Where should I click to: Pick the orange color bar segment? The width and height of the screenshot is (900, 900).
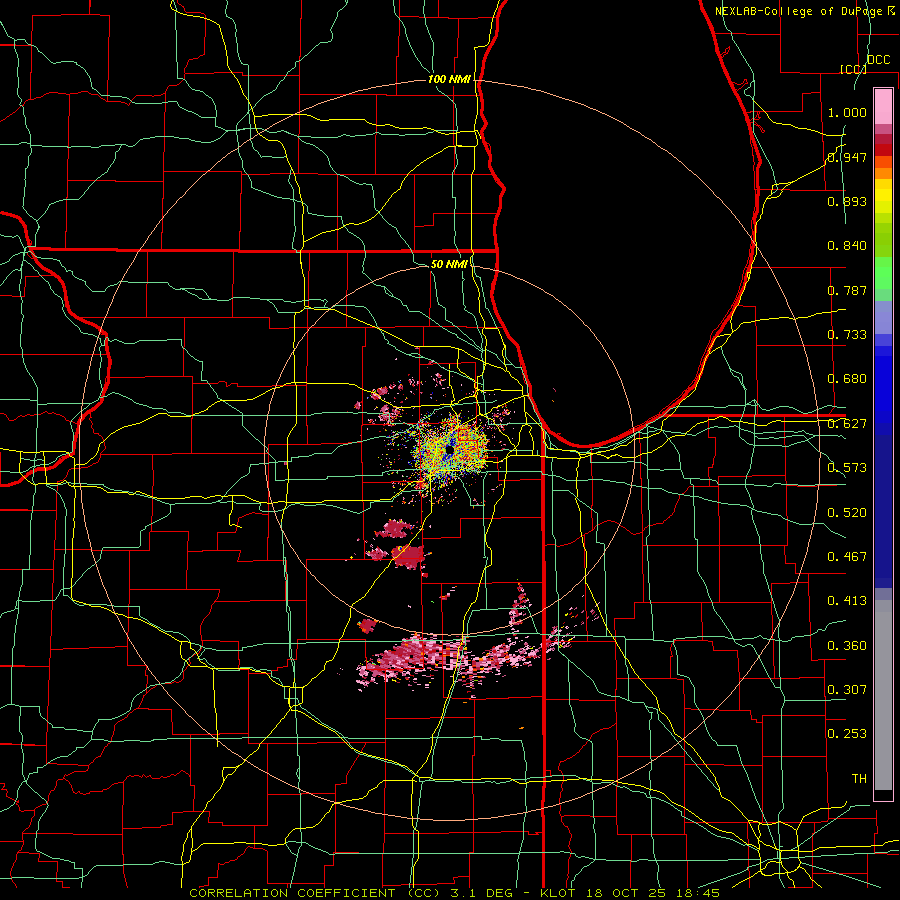pos(883,173)
